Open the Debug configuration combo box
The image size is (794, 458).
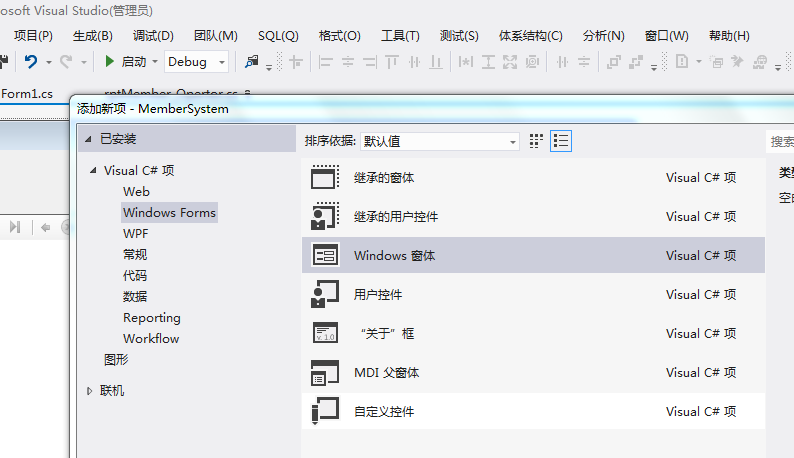click(196, 62)
